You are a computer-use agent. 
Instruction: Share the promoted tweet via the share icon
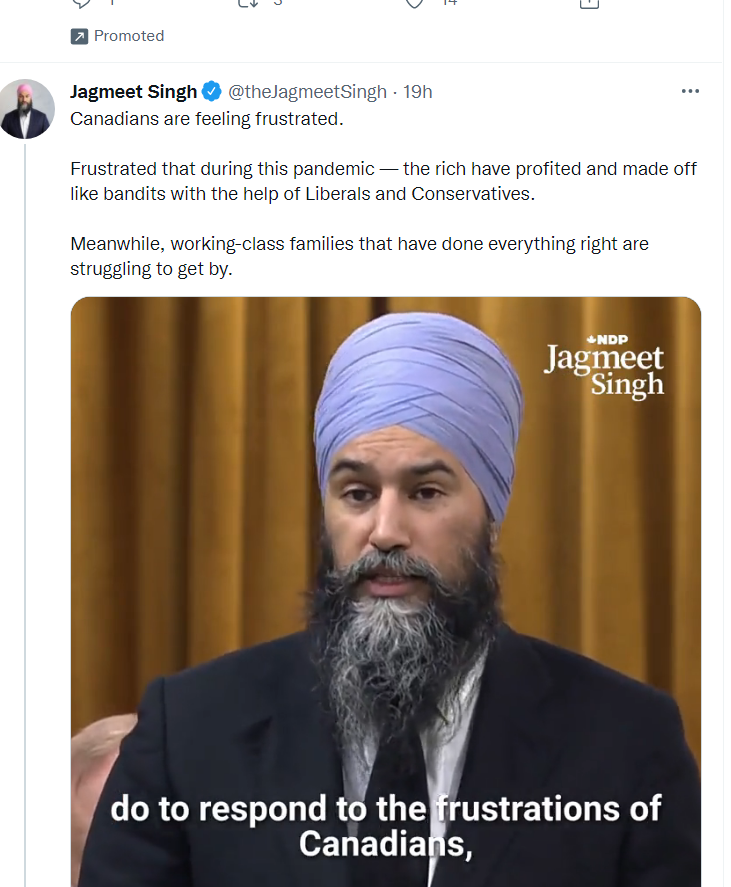point(589,3)
